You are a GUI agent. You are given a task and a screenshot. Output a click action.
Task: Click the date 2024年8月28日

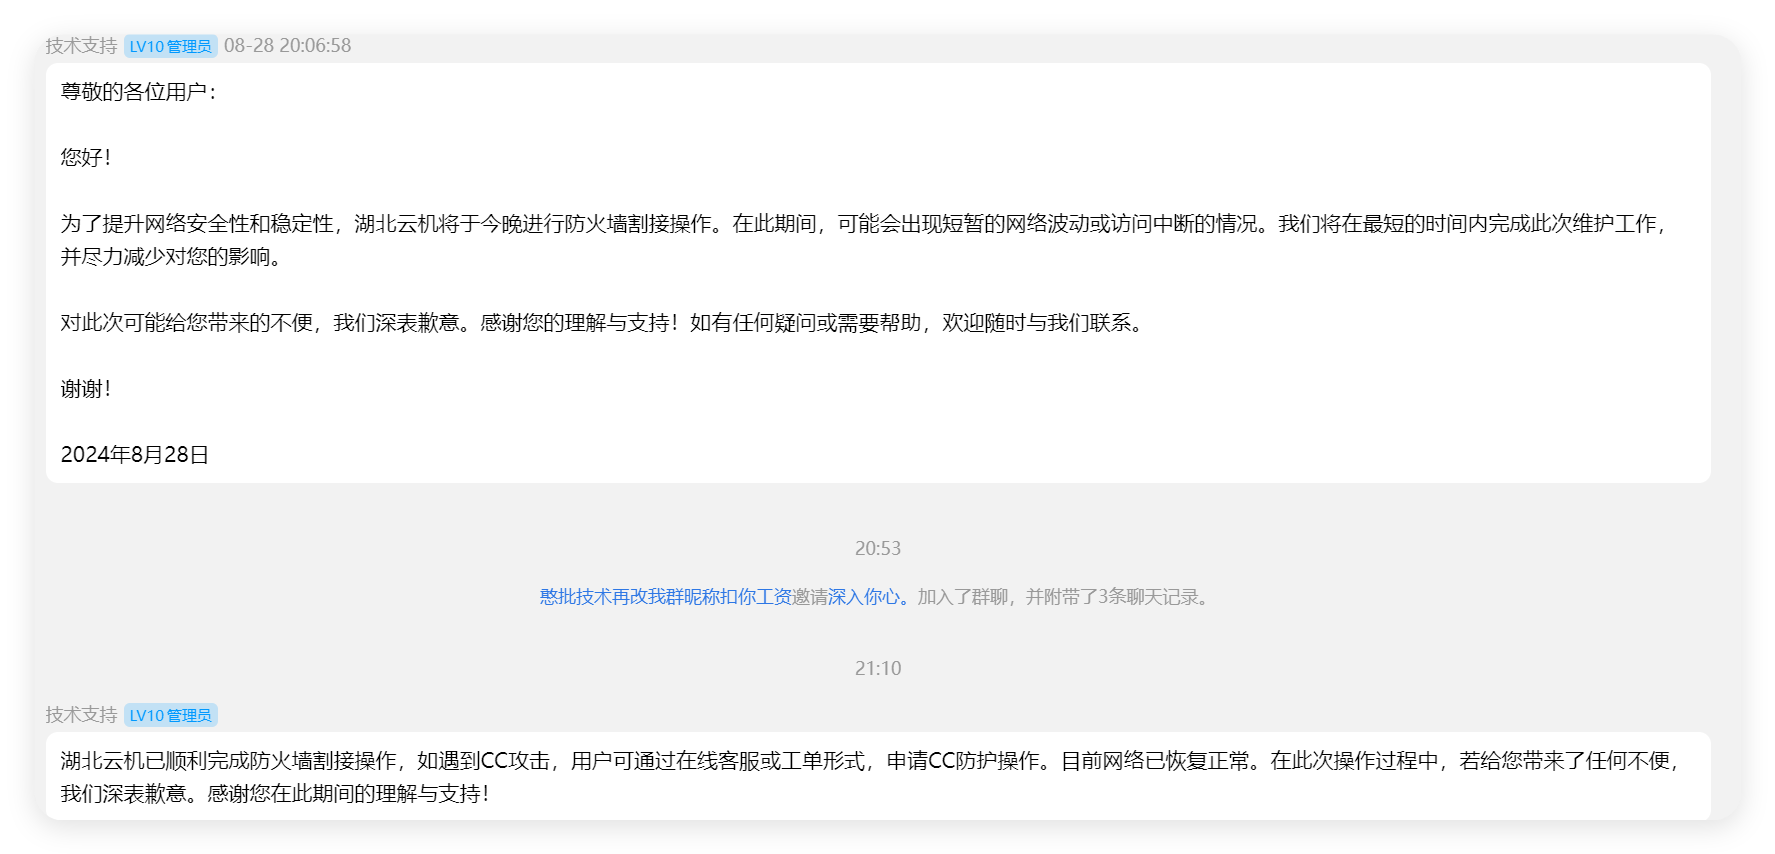click(x=135, y=455)
